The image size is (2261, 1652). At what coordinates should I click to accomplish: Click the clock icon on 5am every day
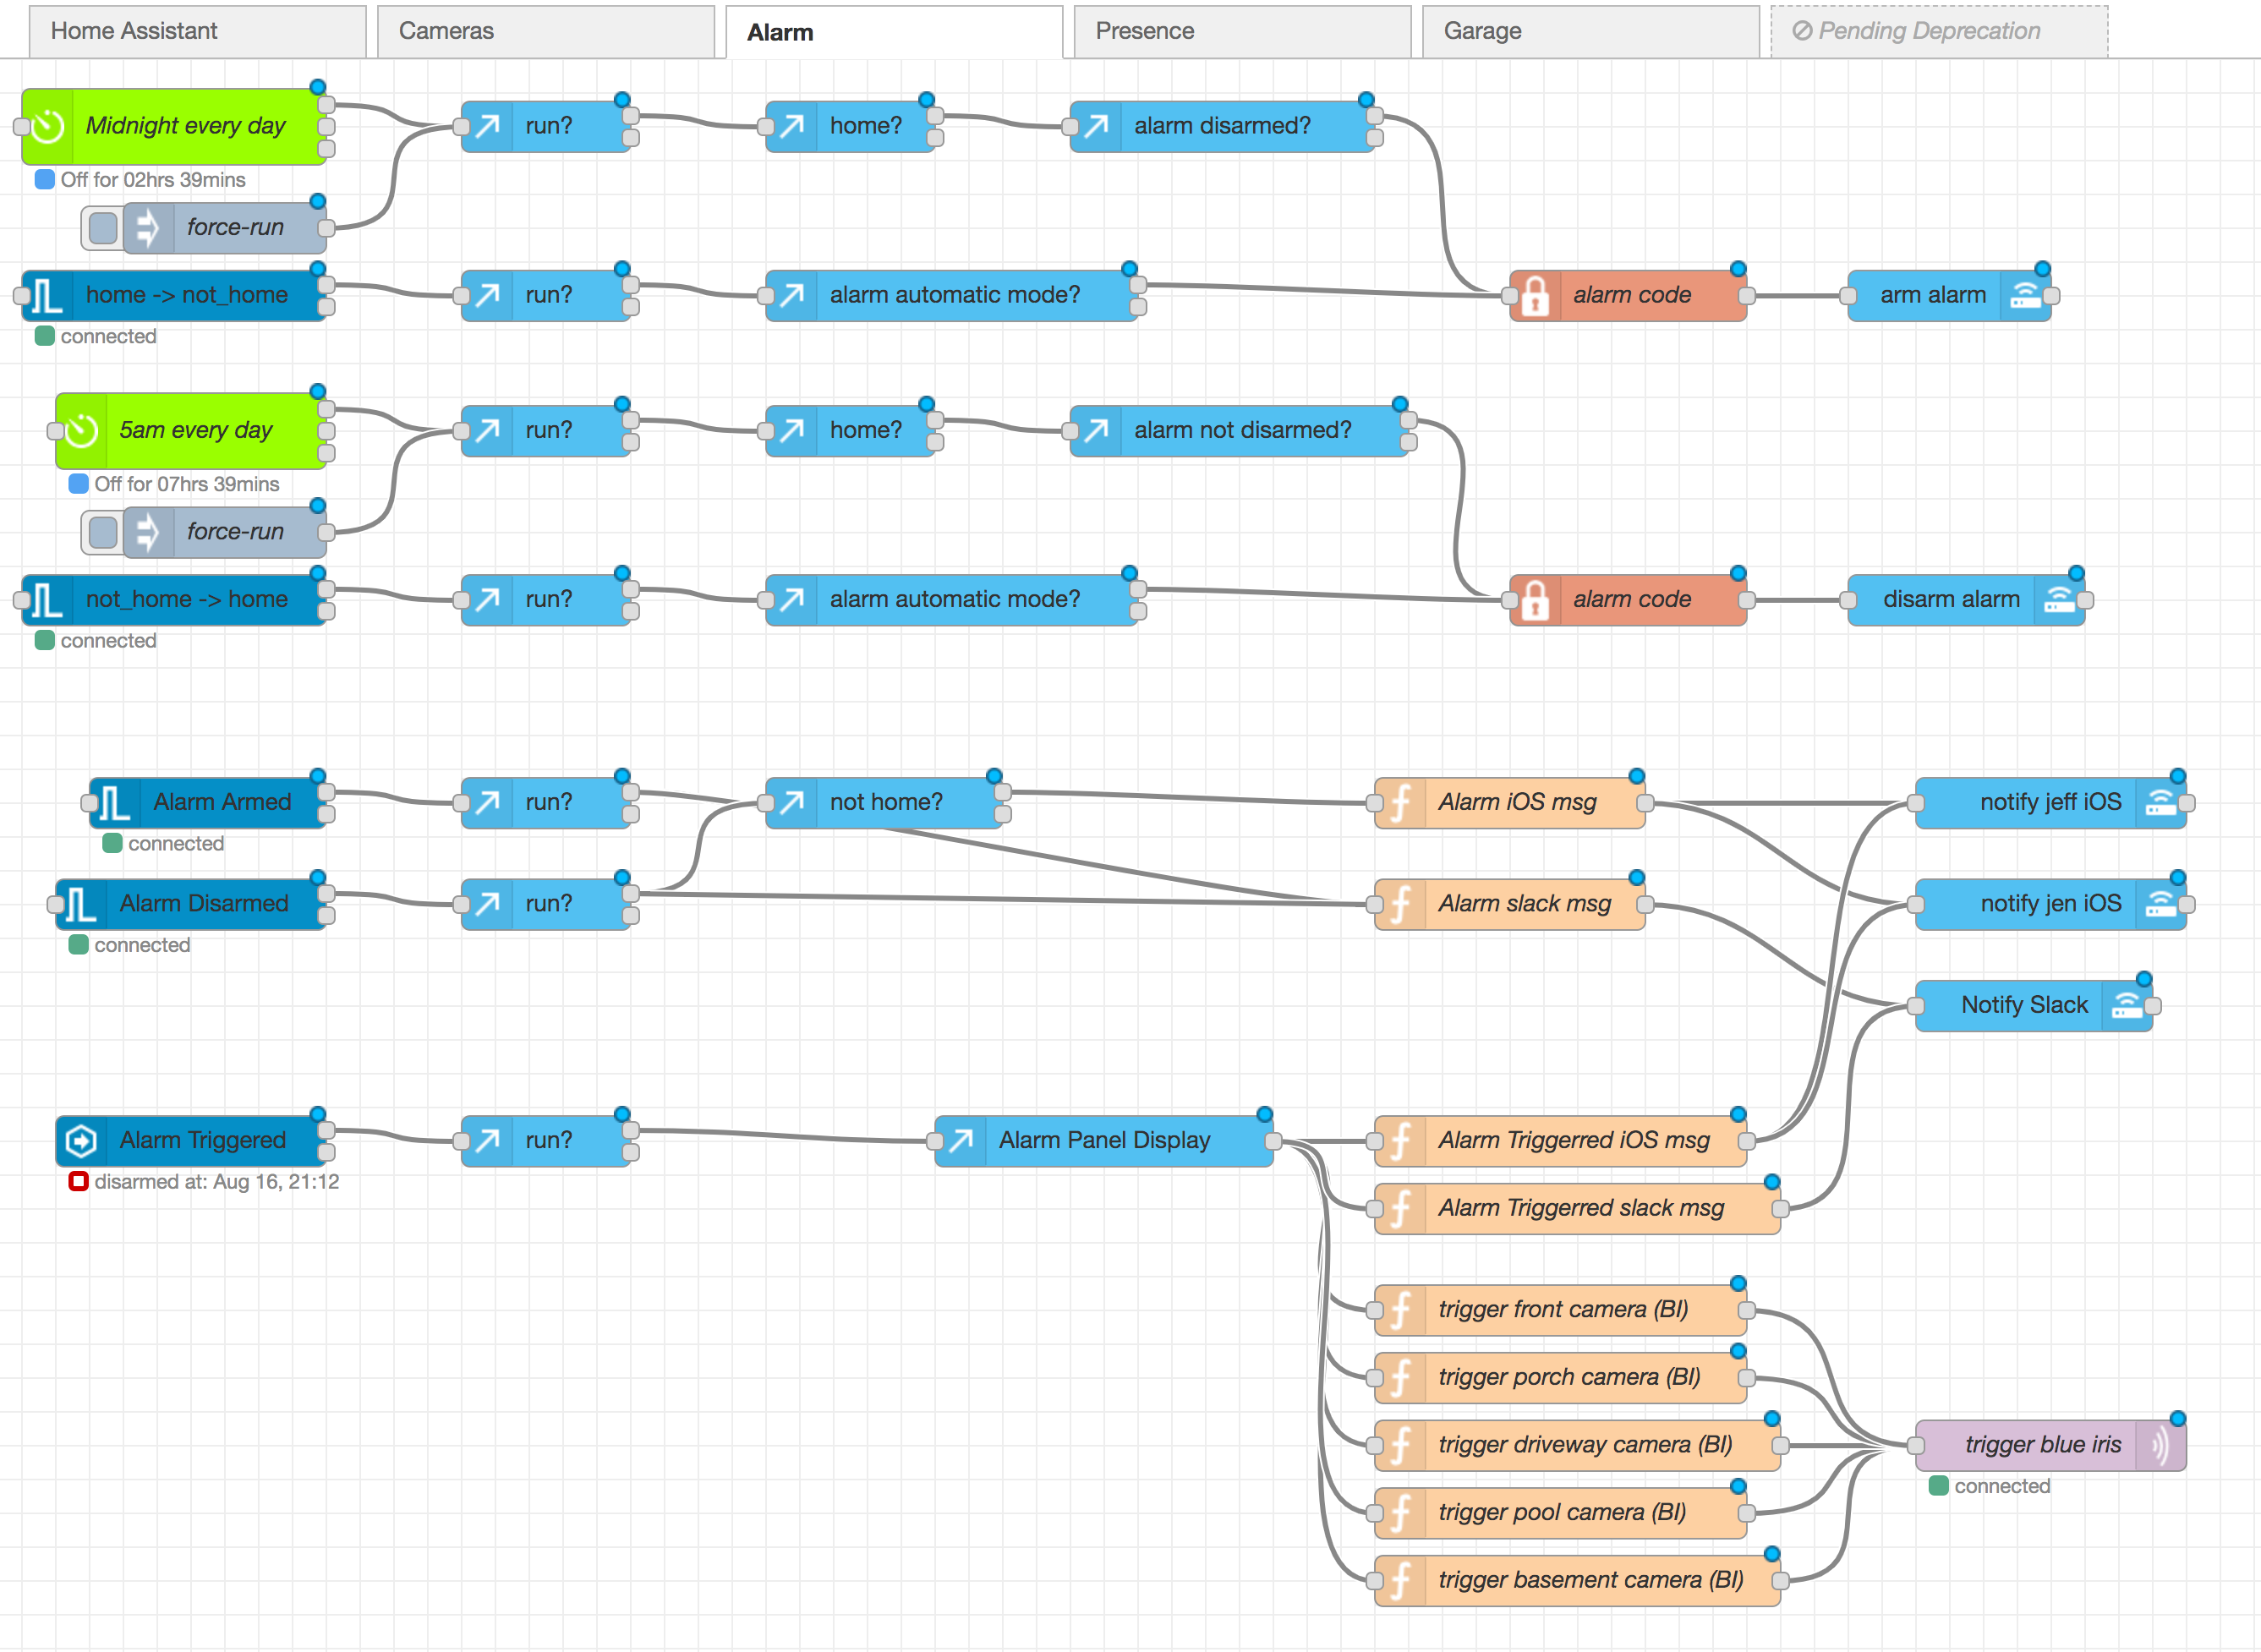click(x=82, y=431)
